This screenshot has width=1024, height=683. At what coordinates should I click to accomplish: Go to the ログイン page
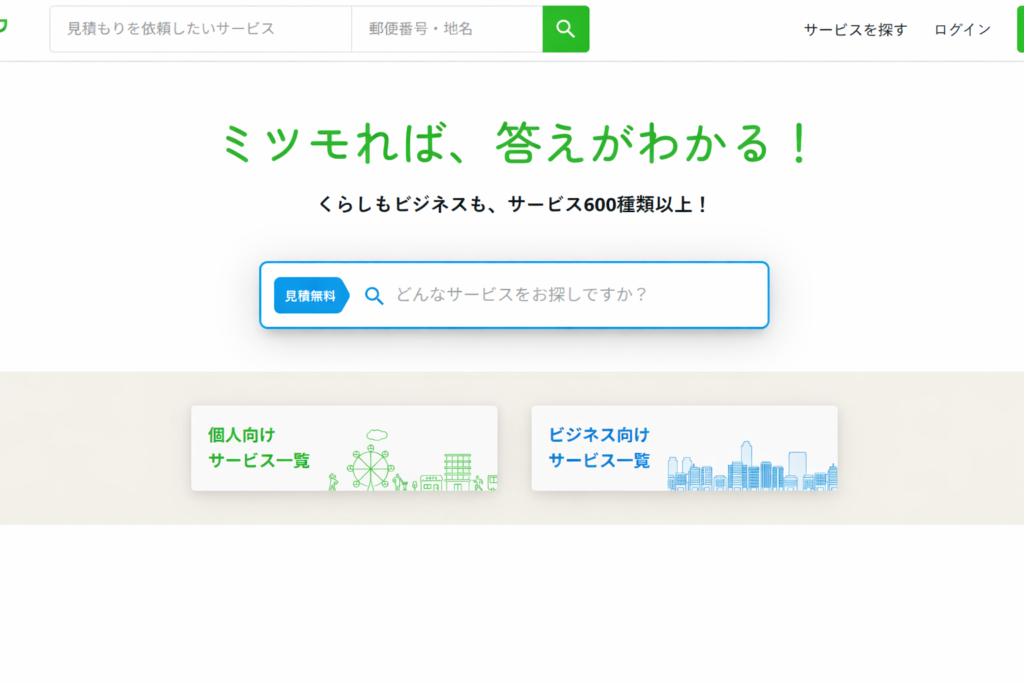pyautogui.click(x=962, y=30)
